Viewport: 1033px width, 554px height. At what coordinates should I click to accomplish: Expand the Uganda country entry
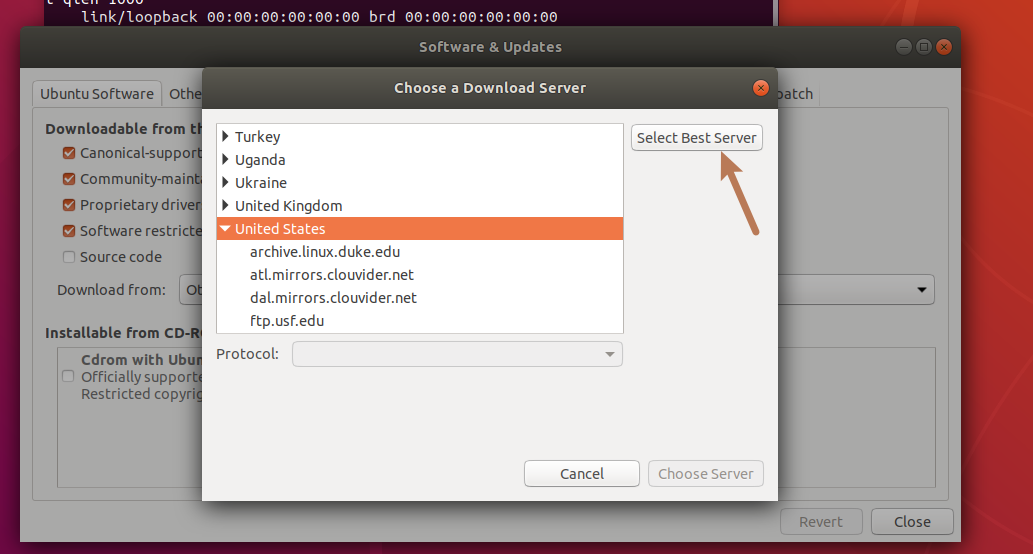(x=225, y=159)
